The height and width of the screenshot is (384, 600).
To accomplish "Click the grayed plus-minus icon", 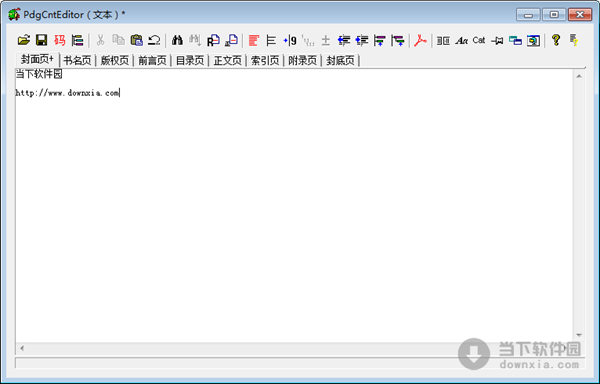I will [x=326, y=40].
